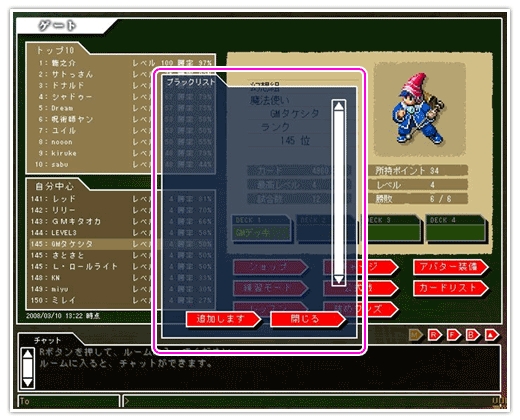Screen dimensions: 520x420
Task: Click the To recipient input field
Action: (68, 401)
